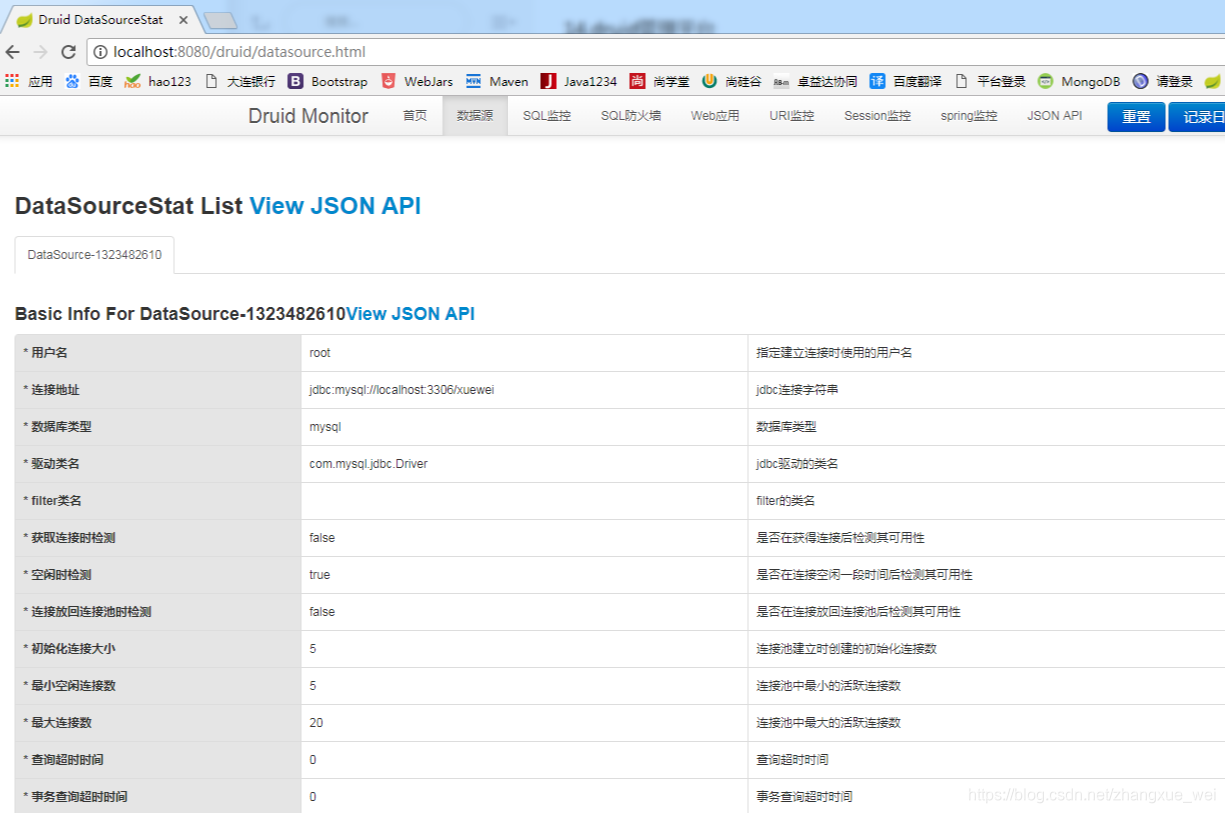Click description 连接池中最大的活跃连接数
This screenshot has height=813, width=1225.
coord(828,723)
